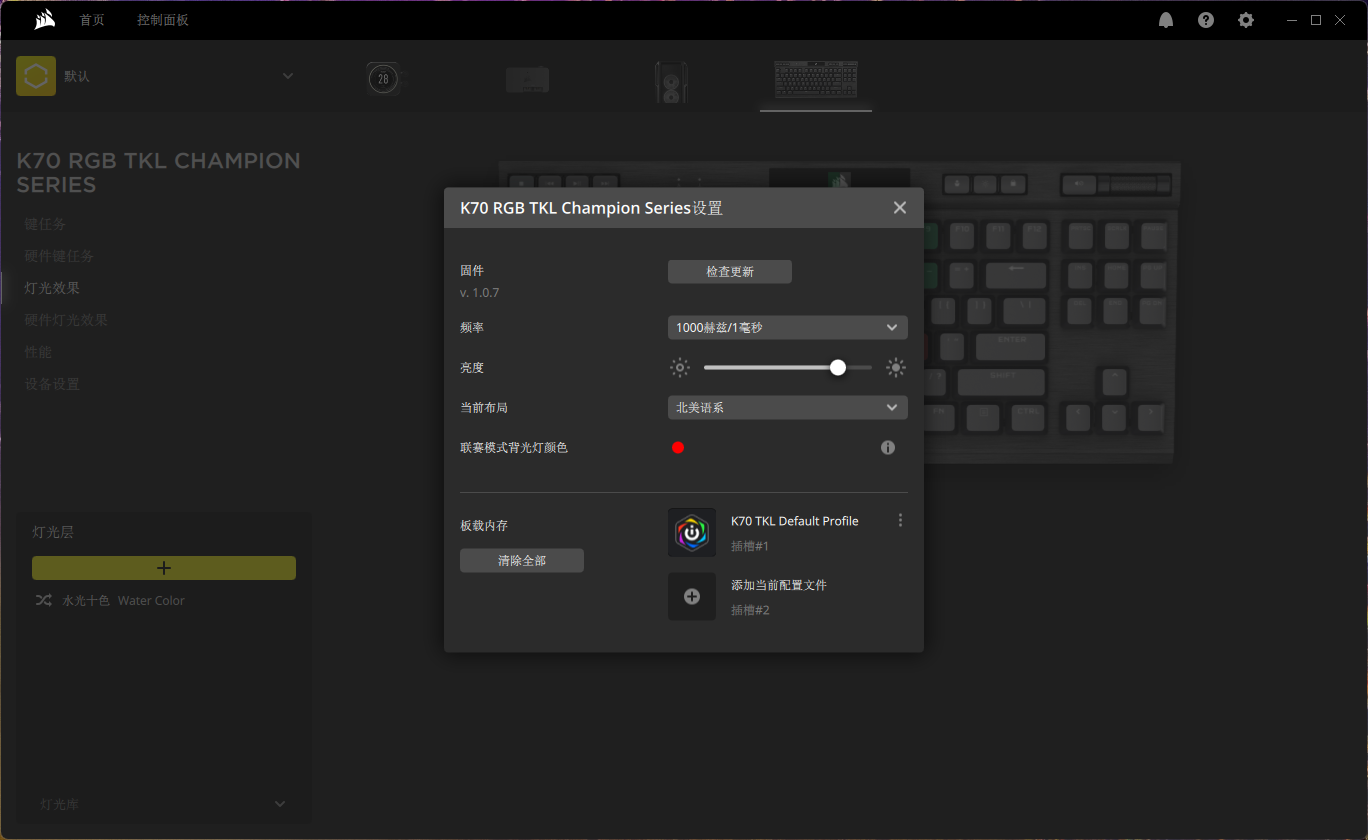Viewport: 1368px width, 840px height.
Task: Select the memory modules device icon
Action: [x=671, y=82]
